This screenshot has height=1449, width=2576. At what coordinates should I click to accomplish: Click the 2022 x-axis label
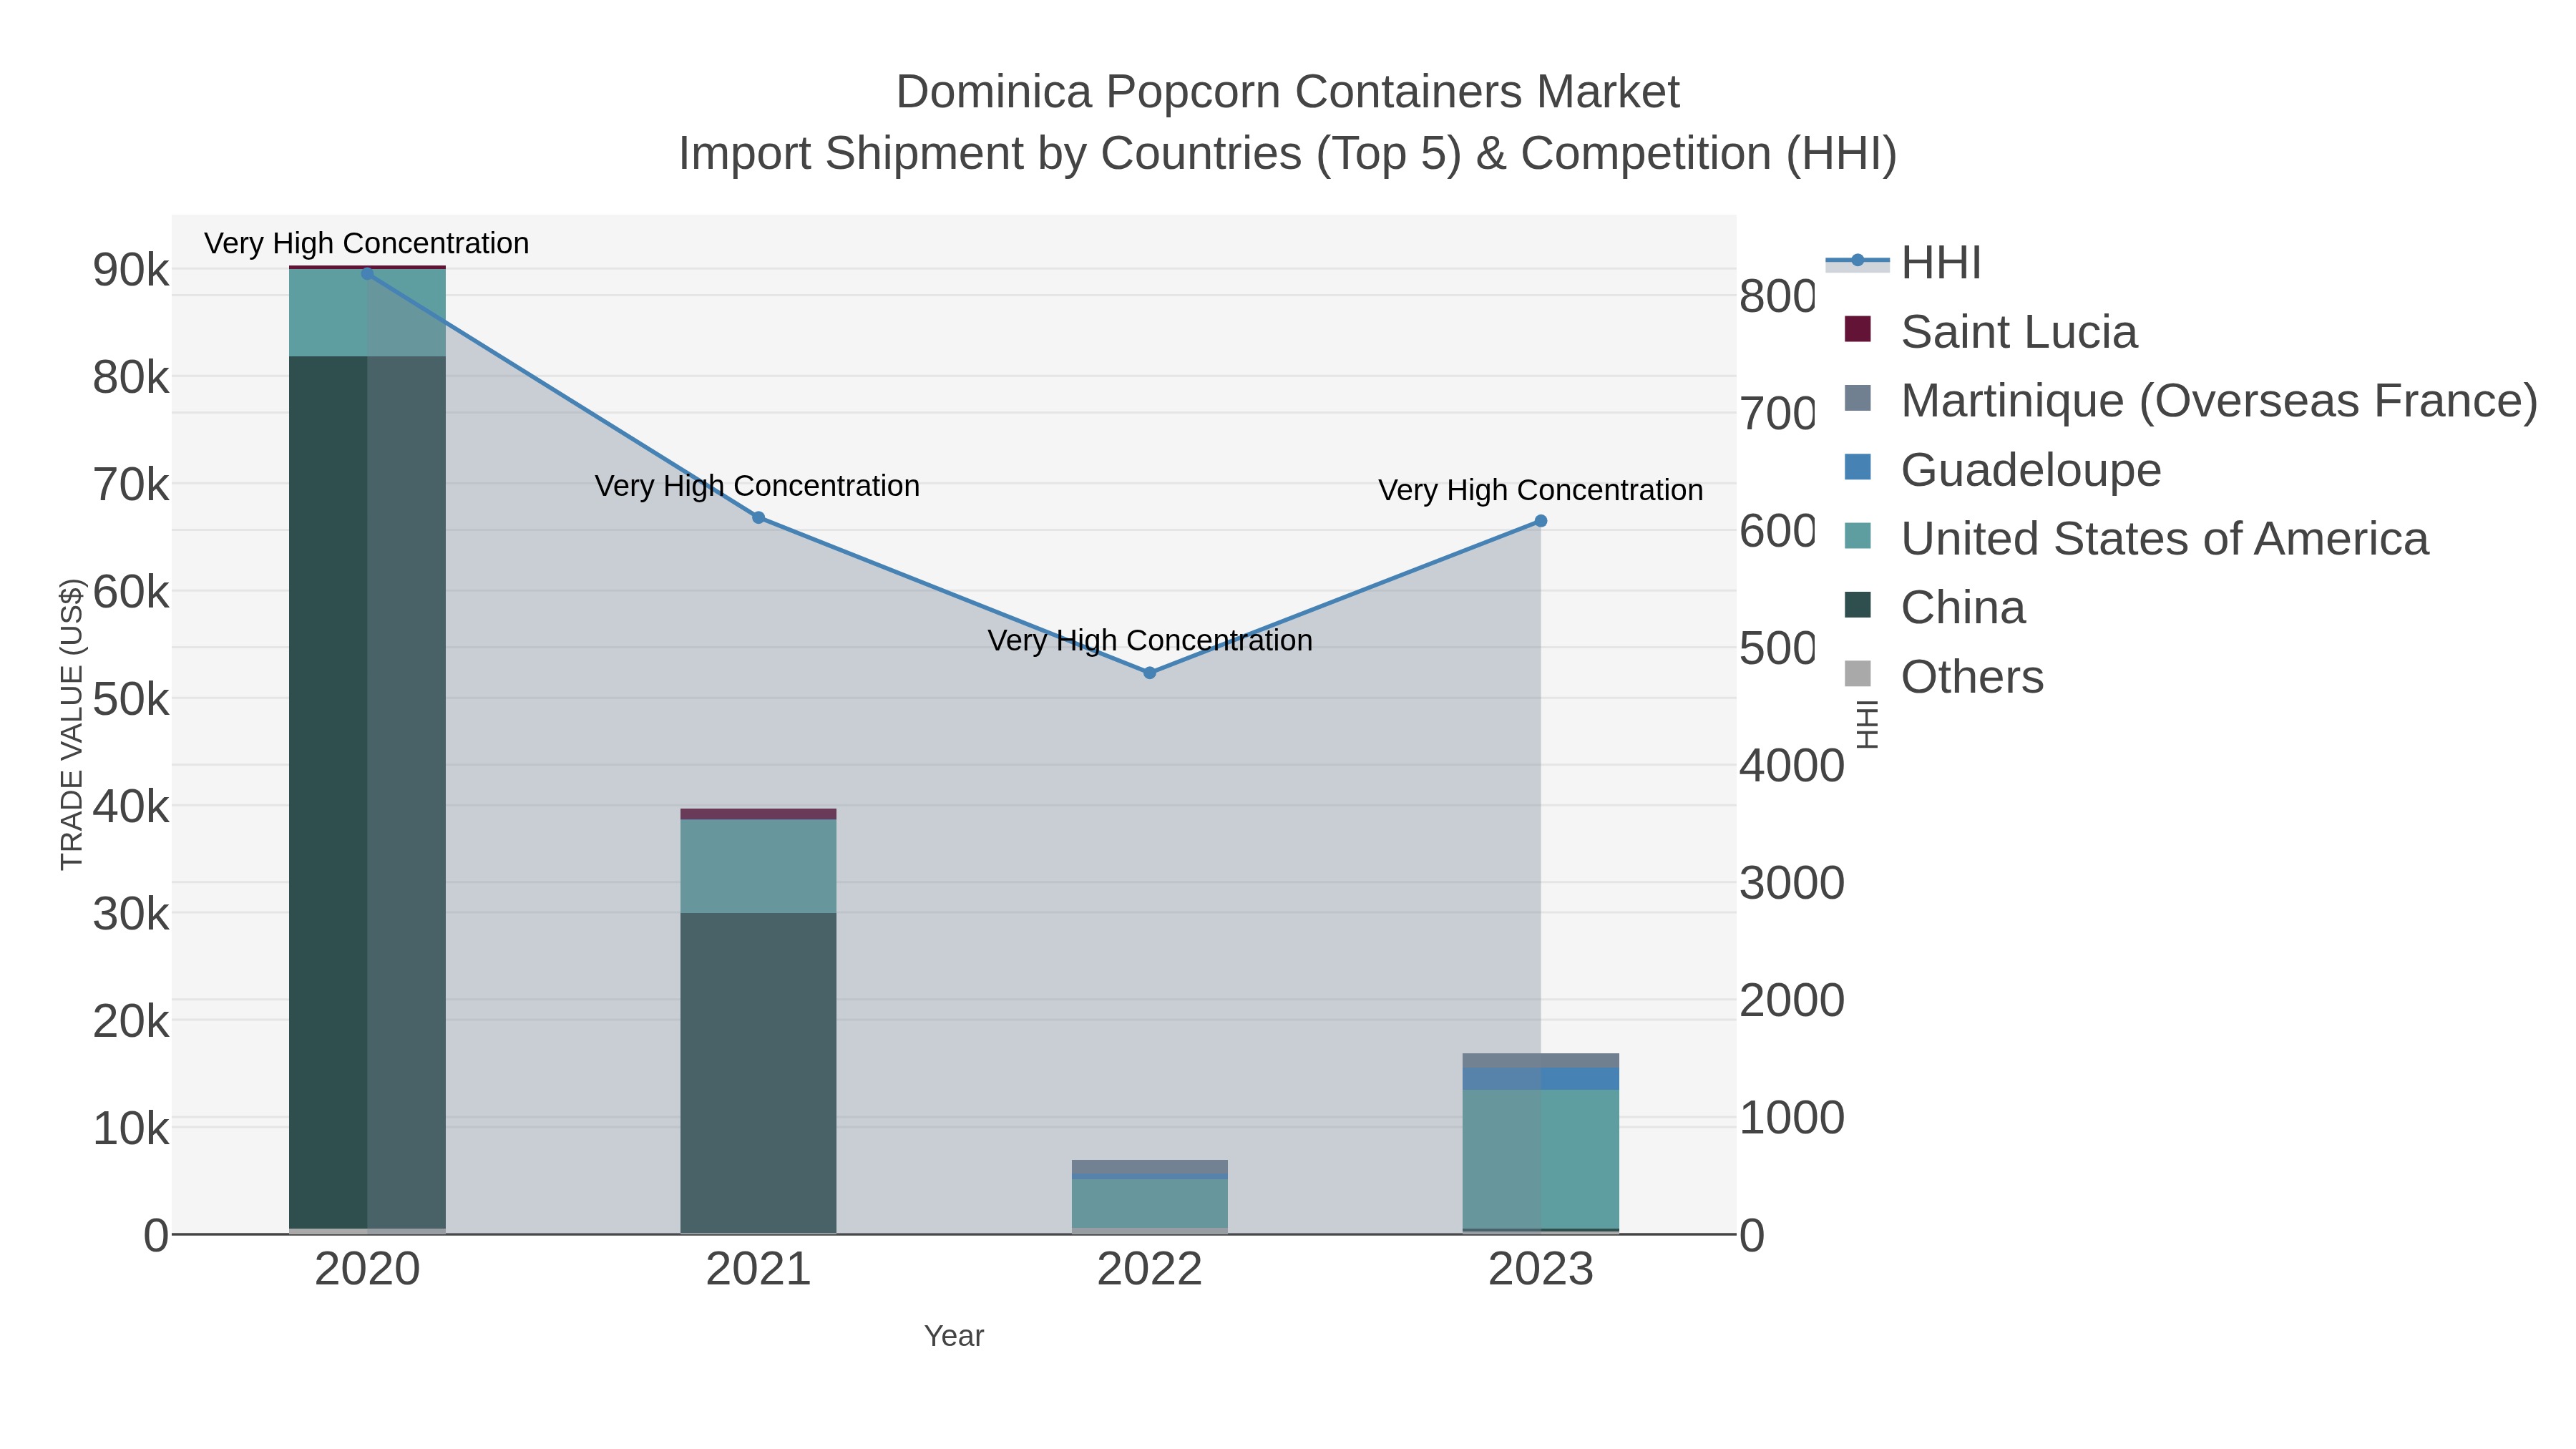(x=1150, y=1270)
